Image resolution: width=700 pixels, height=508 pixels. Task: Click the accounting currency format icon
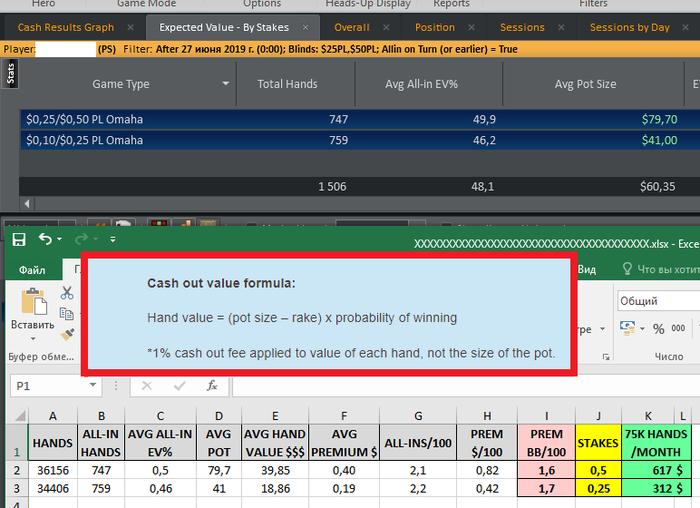click(628, 329)
